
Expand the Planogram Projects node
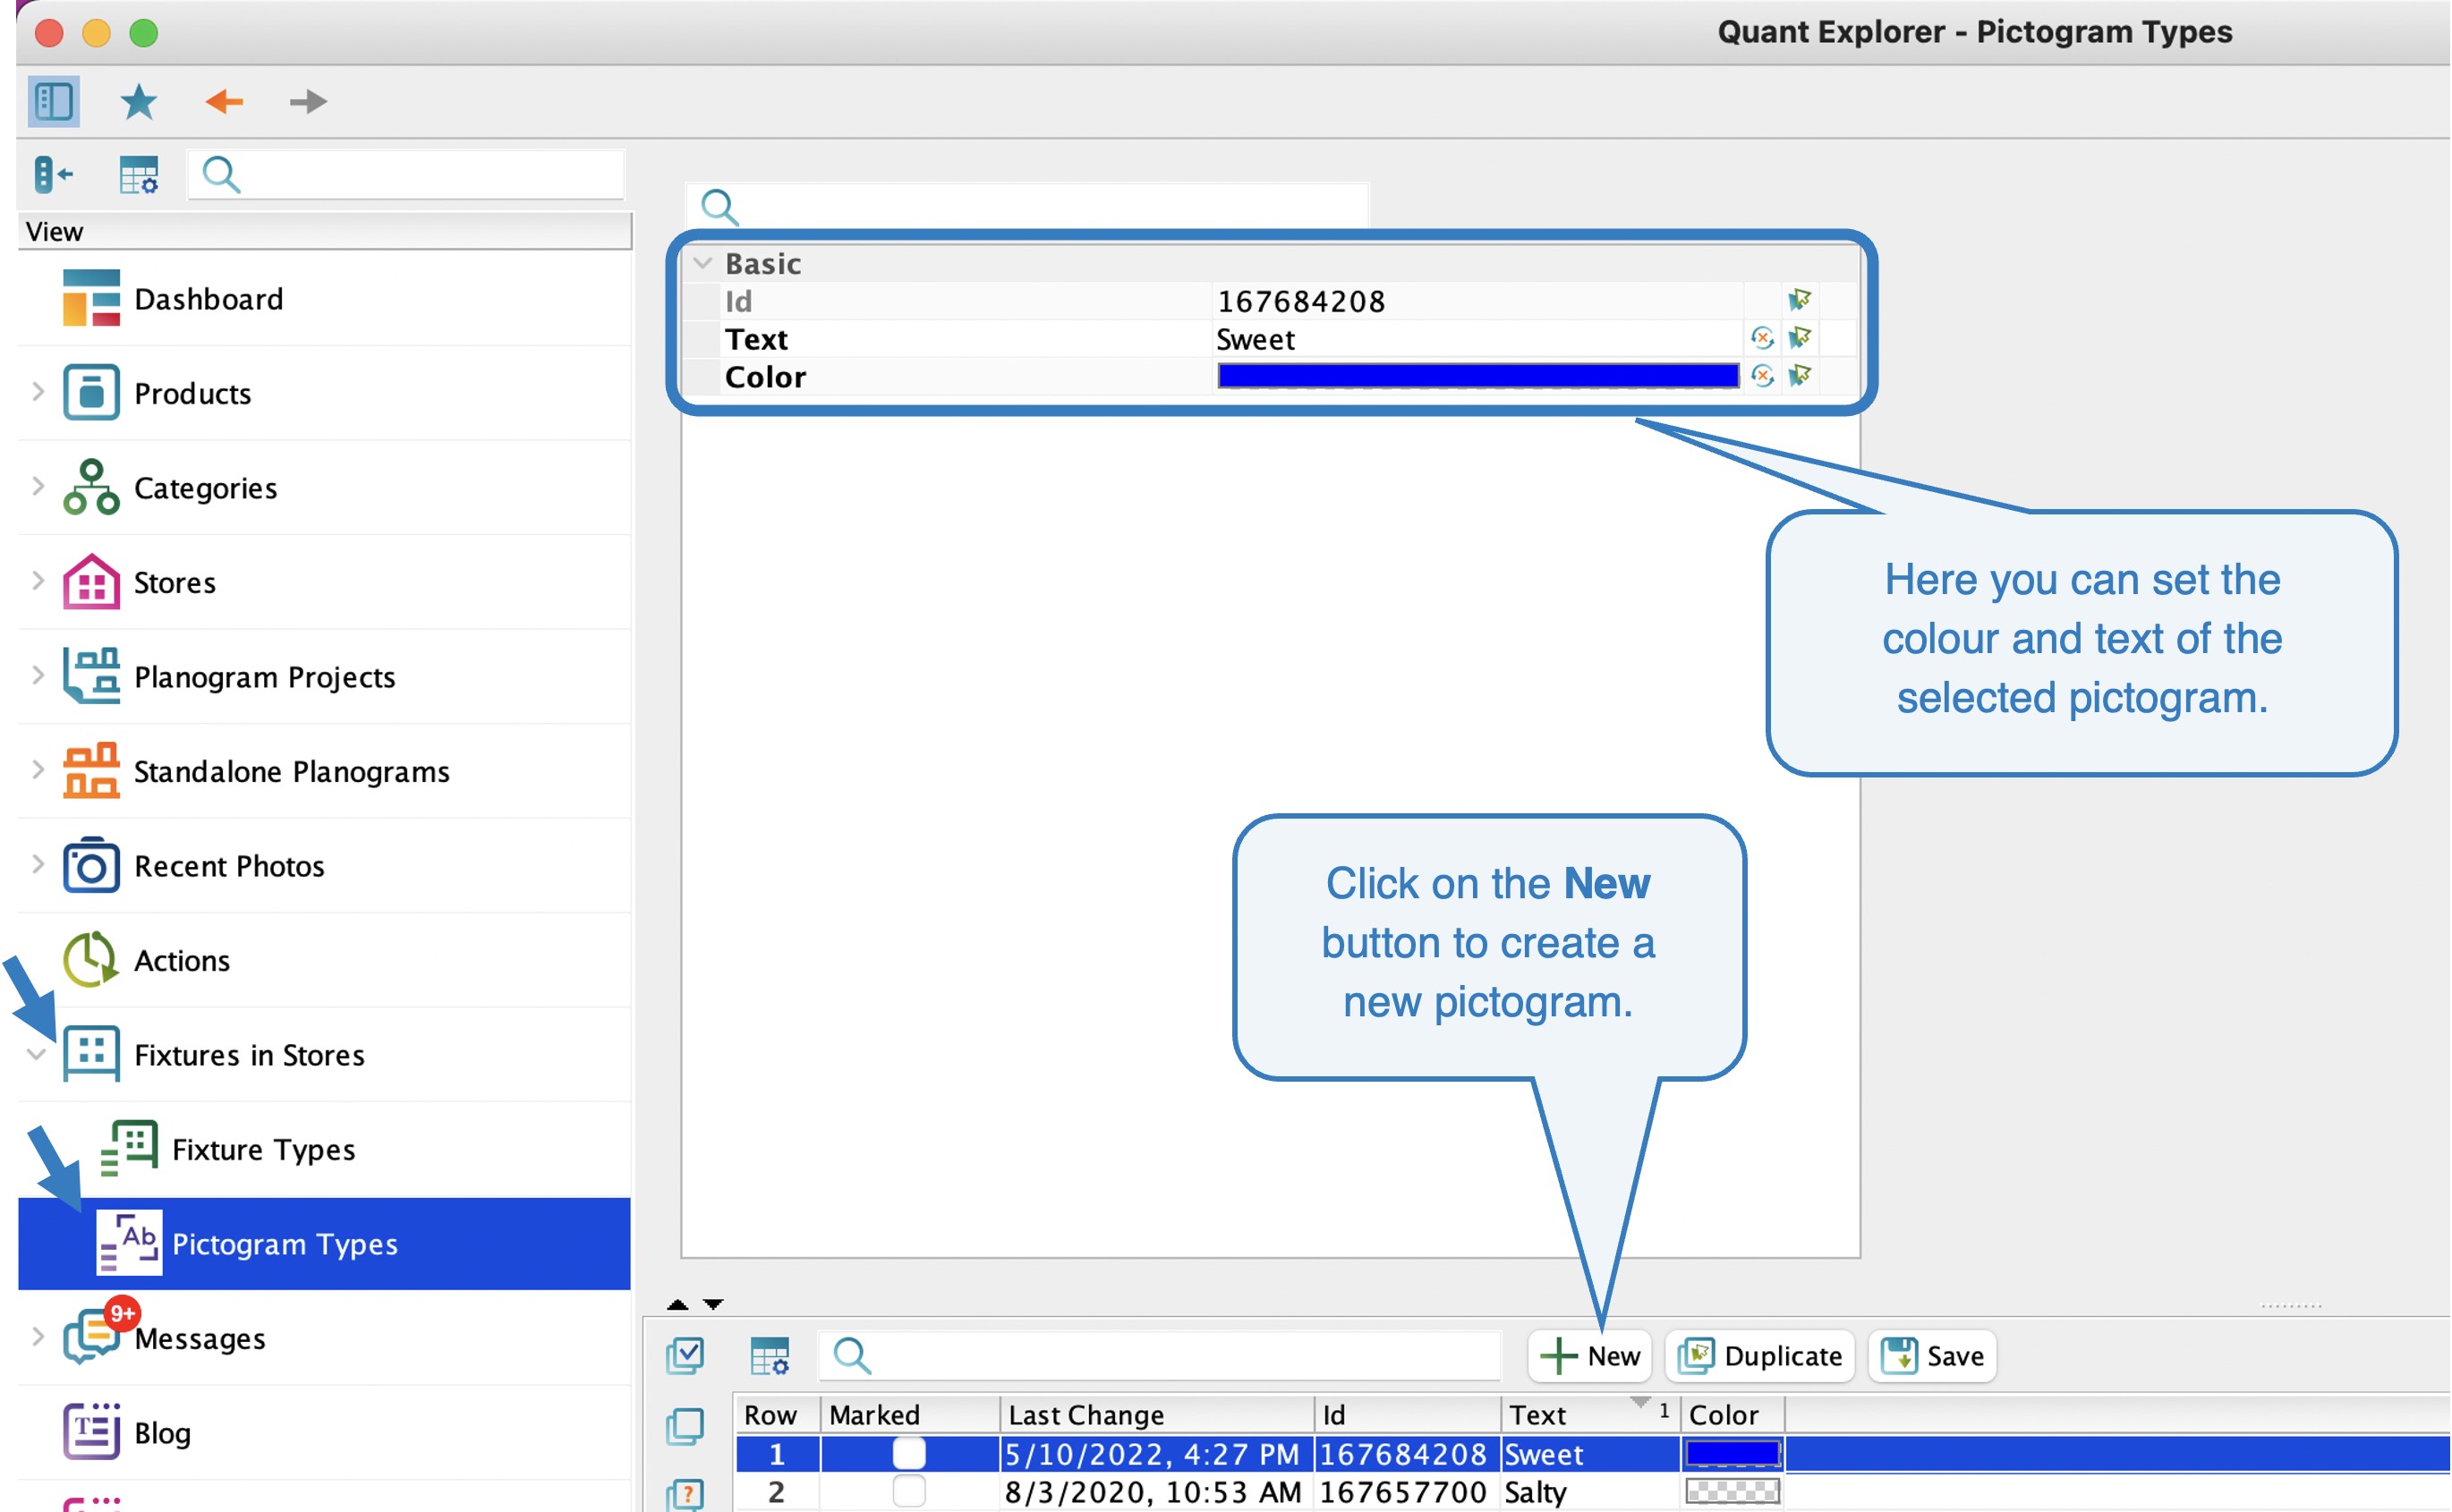[x=38, y=675]
